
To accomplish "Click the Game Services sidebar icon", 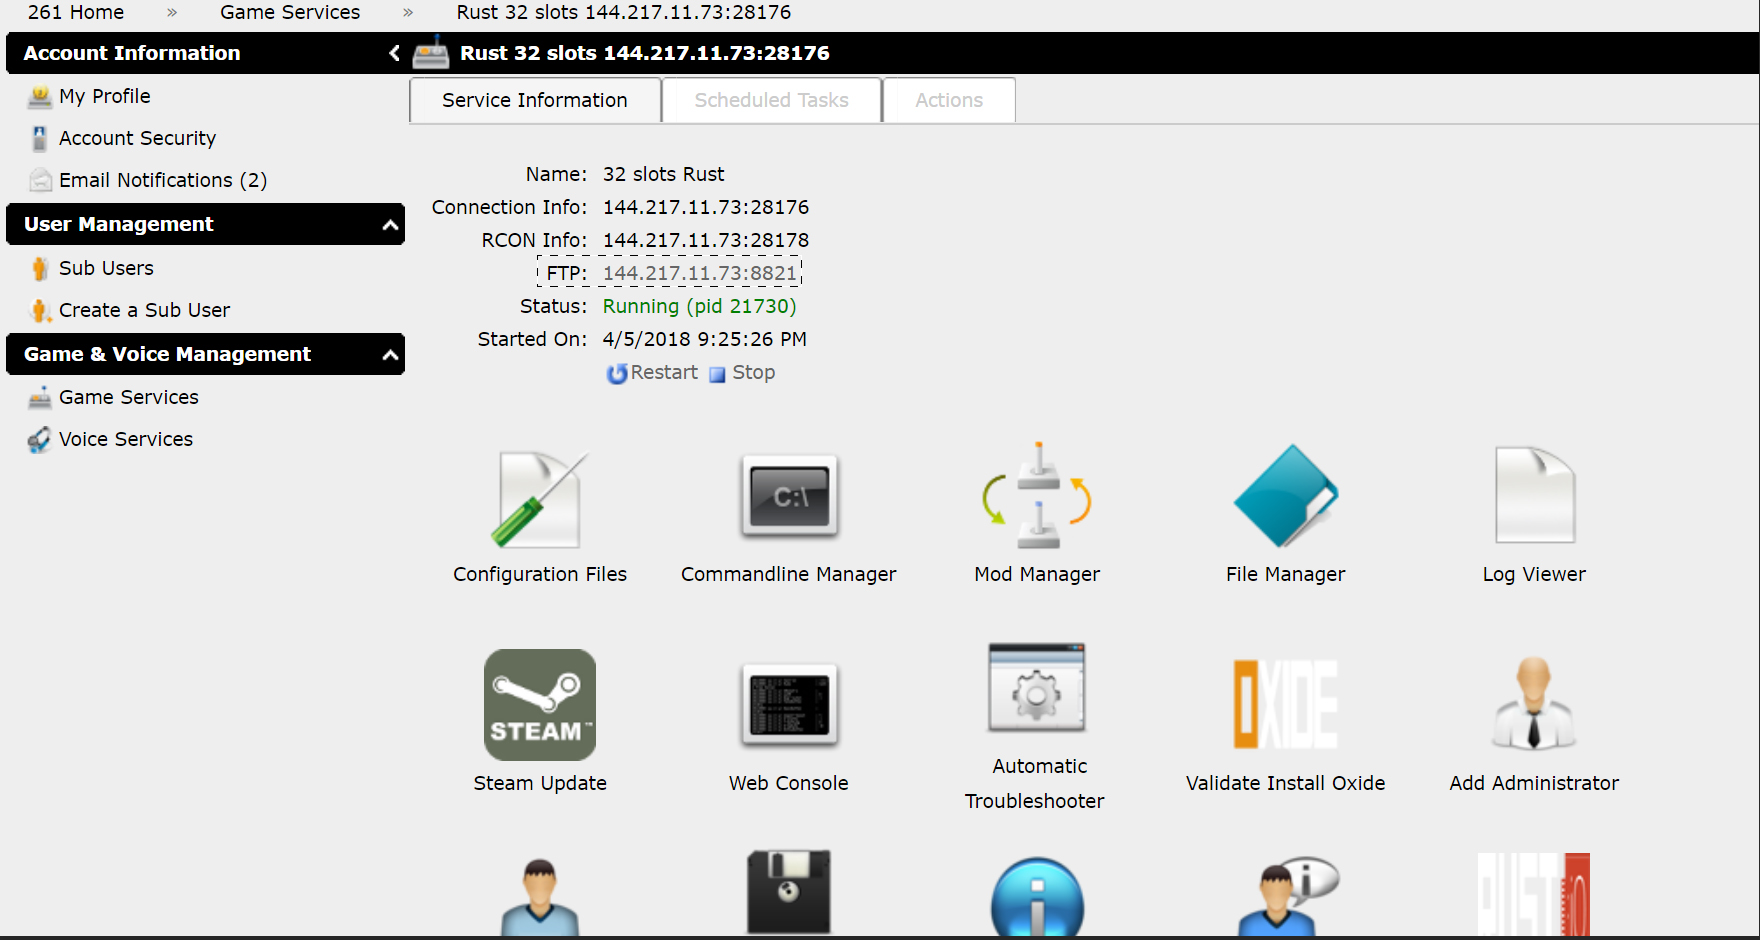I will (x=40, y=398).
